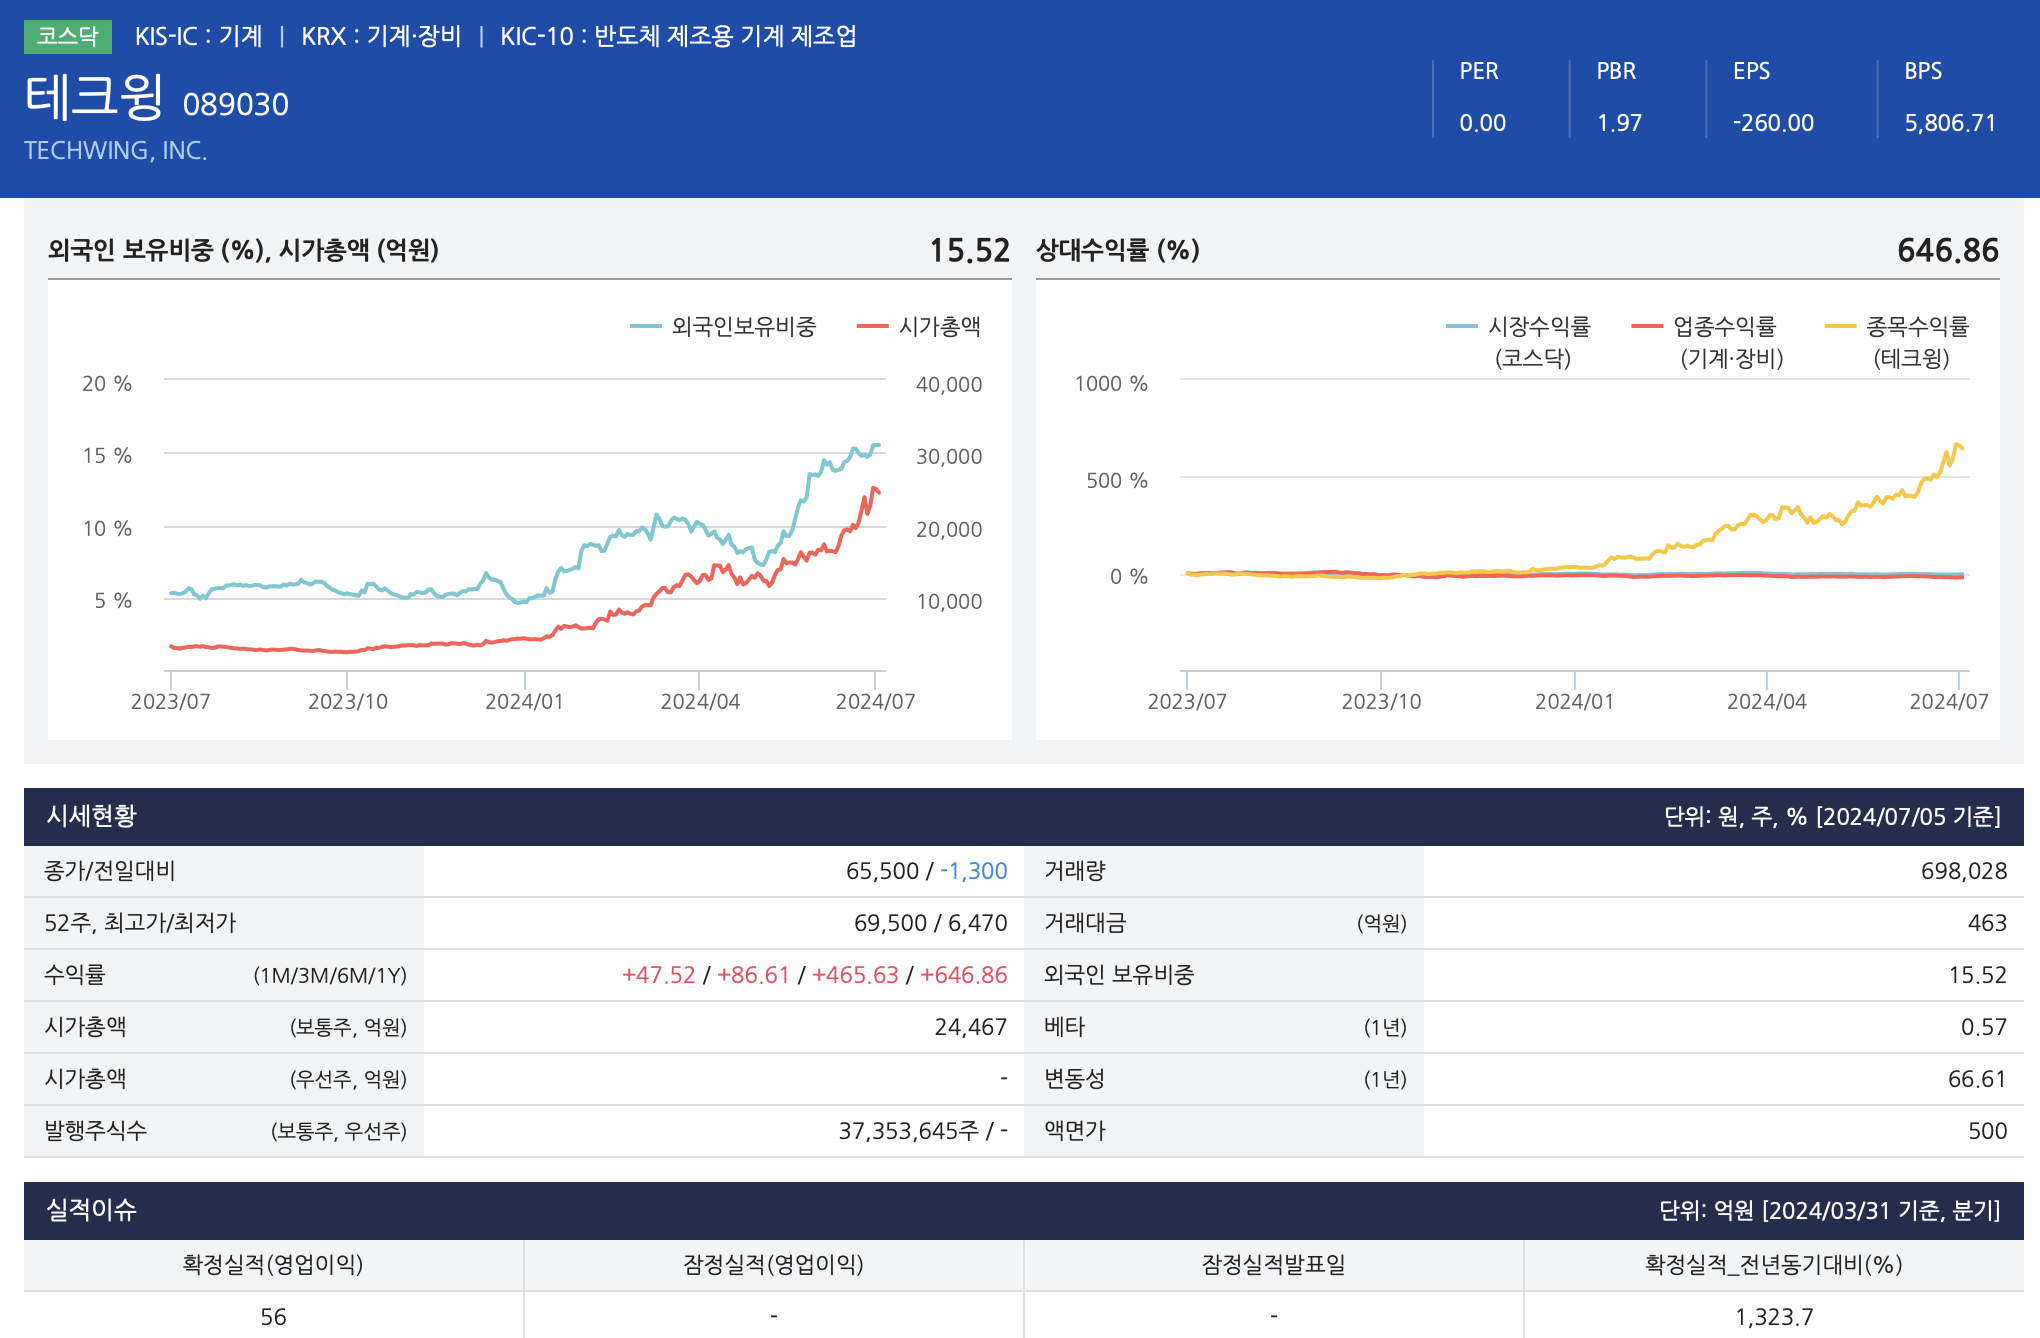Click the 확정실적(영업이익) column header
Image resolution: width=2040 pixels, height=1338 pixels.
273,1265
